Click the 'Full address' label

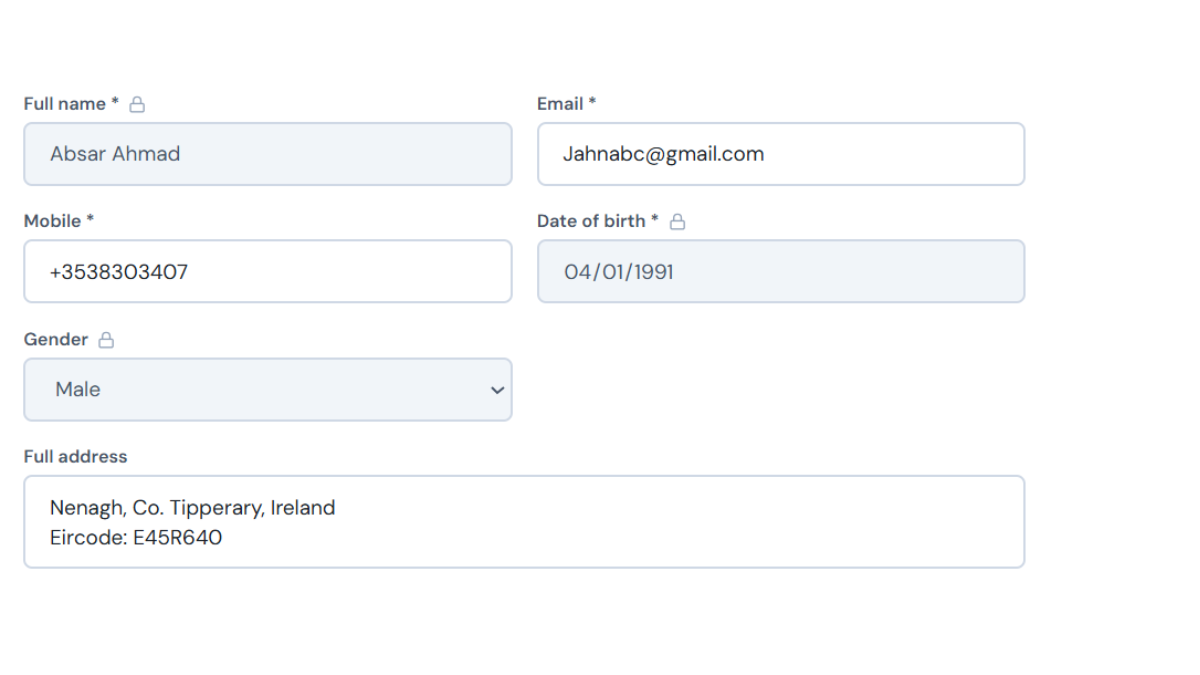pyautogui.click(x=76, y=457)
